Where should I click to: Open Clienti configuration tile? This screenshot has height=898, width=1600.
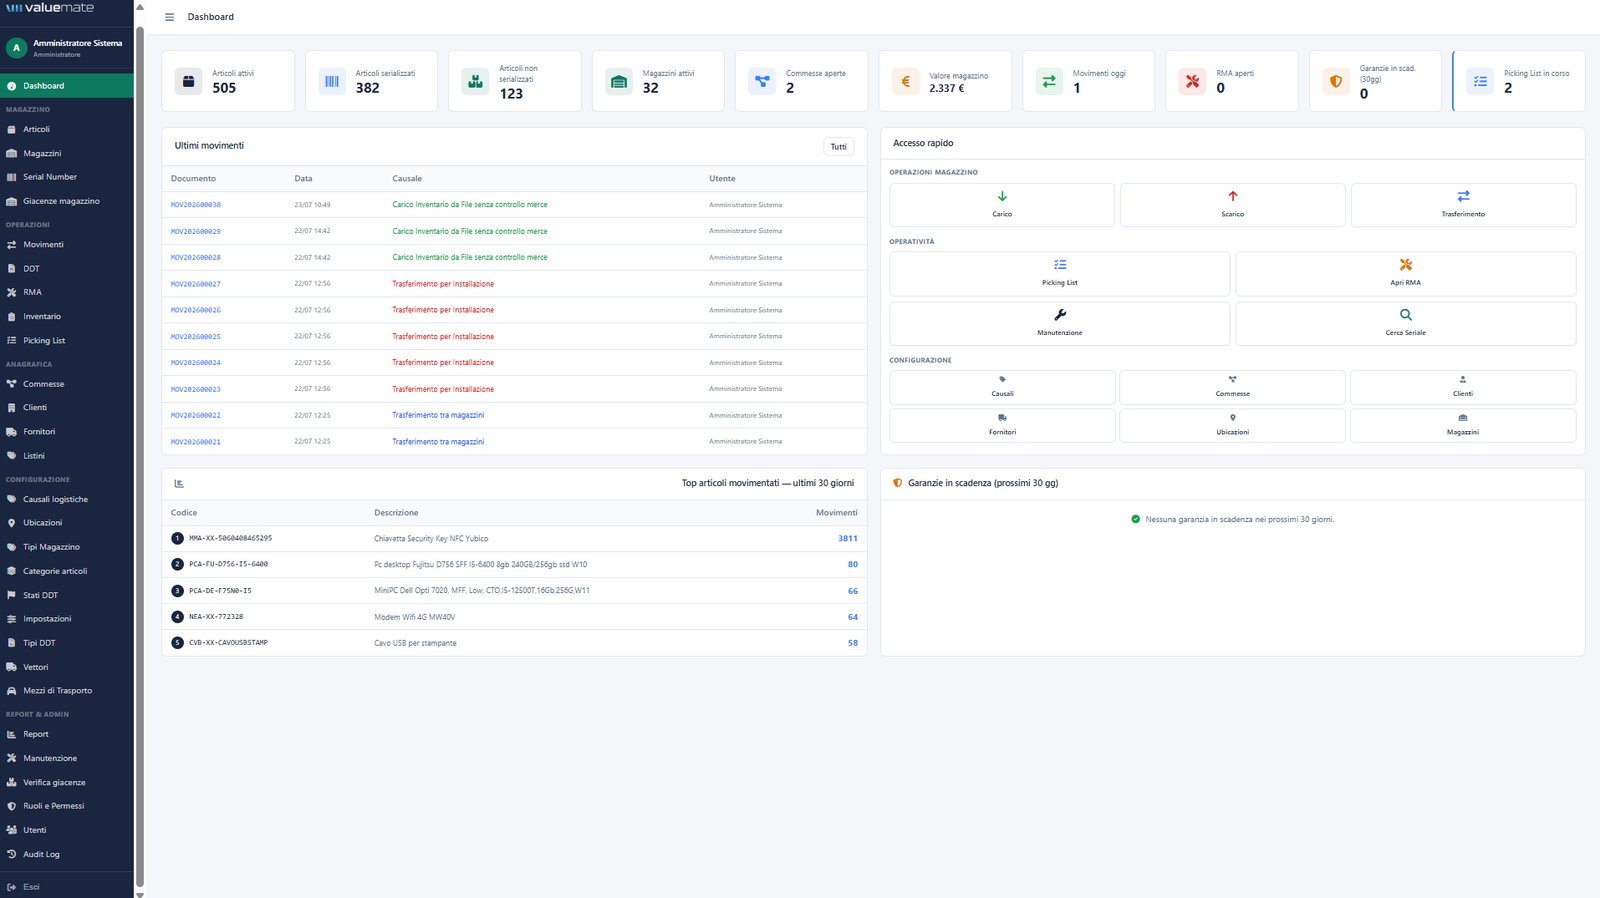click(1463, 387)
